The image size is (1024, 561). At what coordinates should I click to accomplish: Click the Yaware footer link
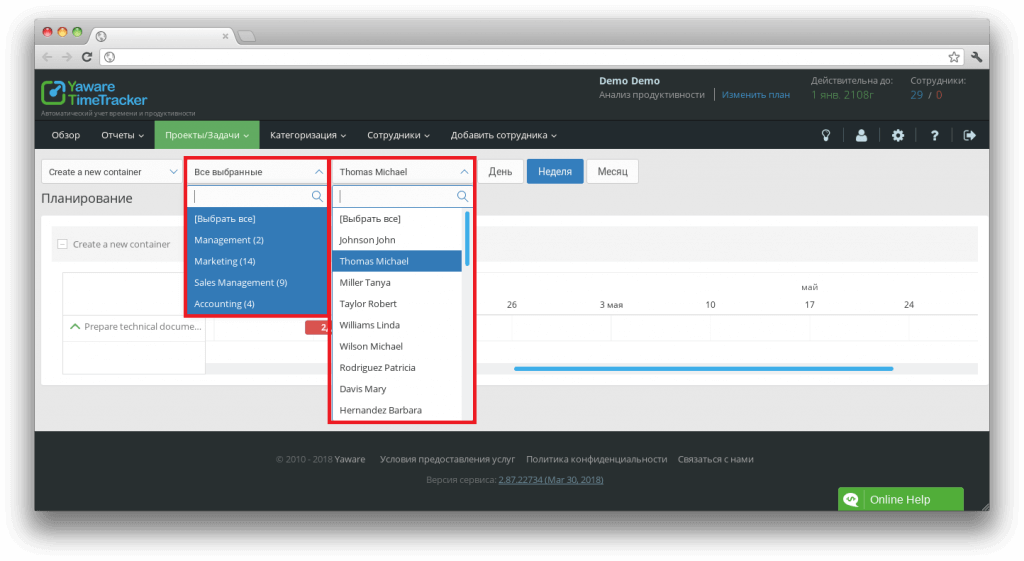point(350,459)
